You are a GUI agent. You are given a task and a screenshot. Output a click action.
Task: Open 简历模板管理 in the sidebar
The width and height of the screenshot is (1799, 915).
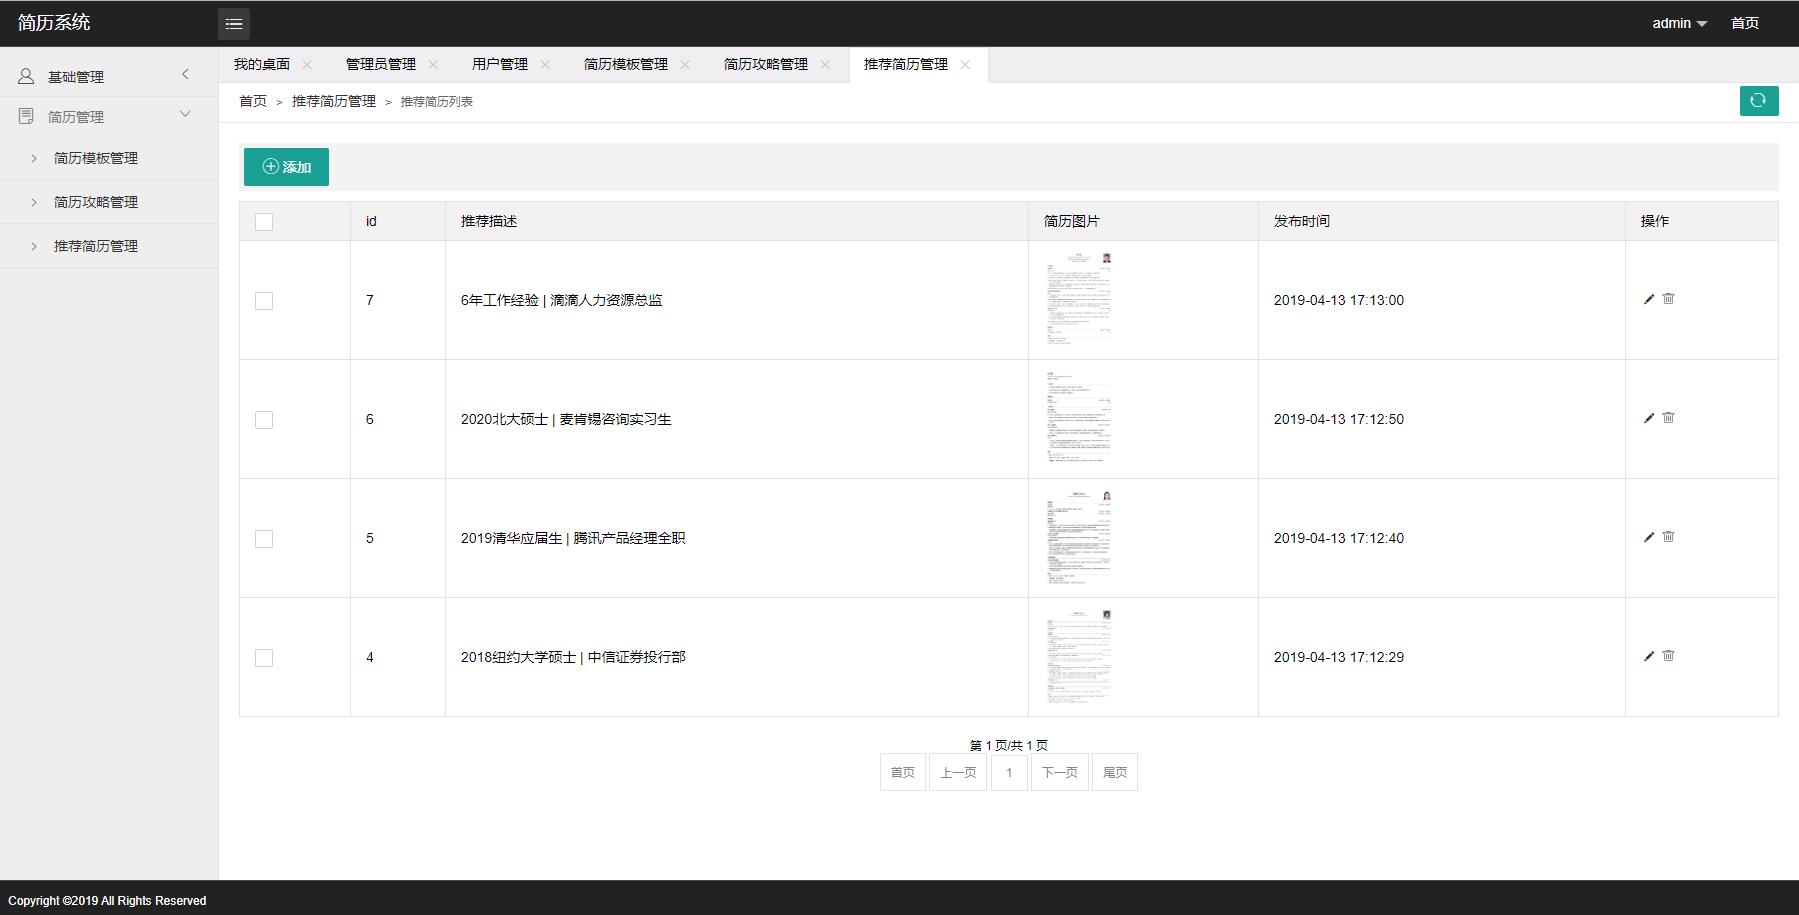[x=109, y=158]
